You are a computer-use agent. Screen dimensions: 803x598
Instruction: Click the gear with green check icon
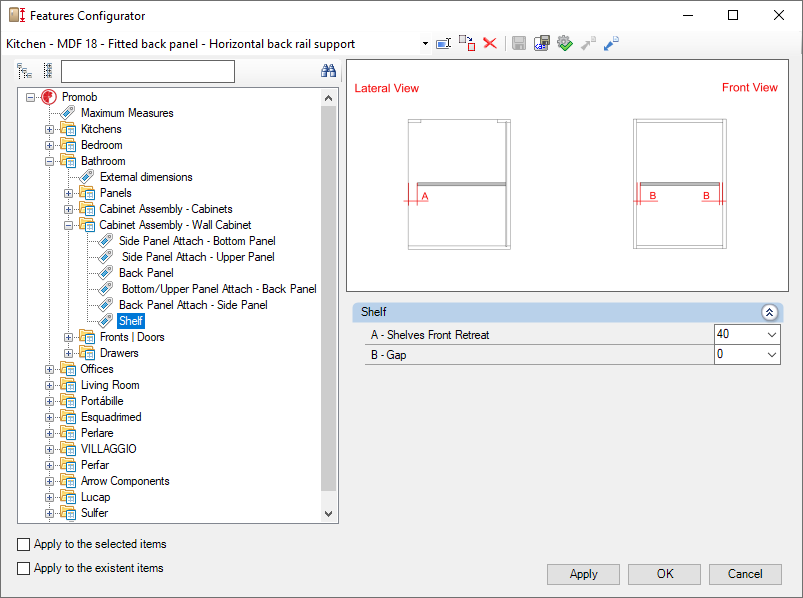click(565, 44)
